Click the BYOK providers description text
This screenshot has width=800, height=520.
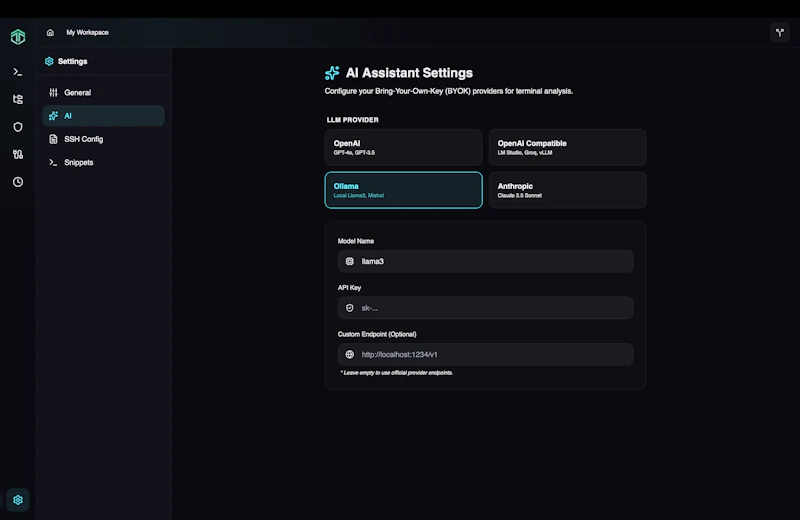[448, 91]
